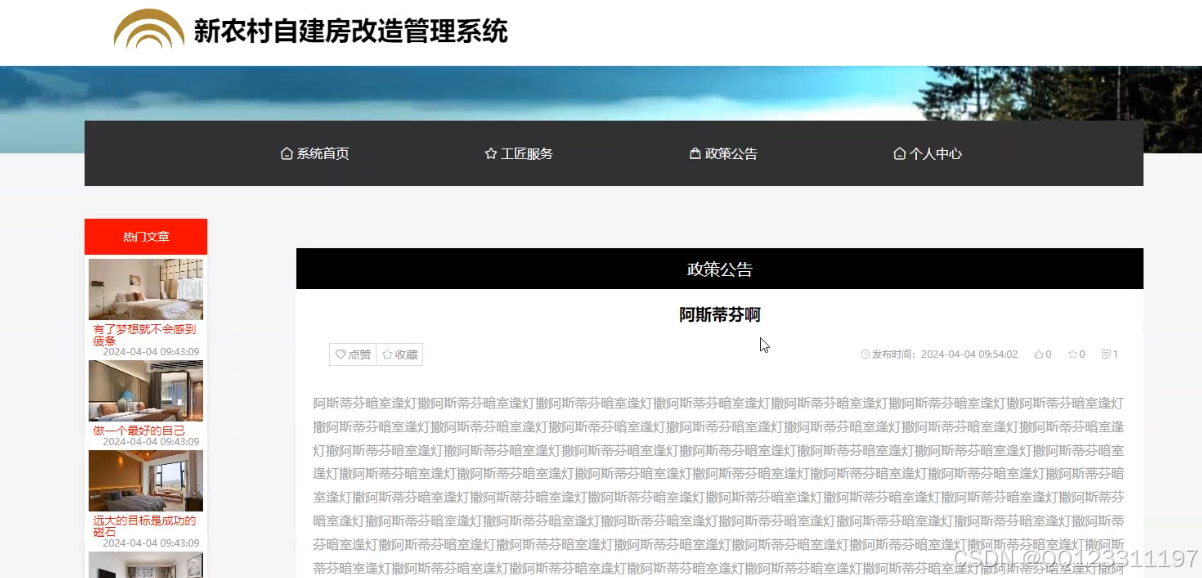Click the publish time 2024-04-04 09:54:02

click(969, 354)
